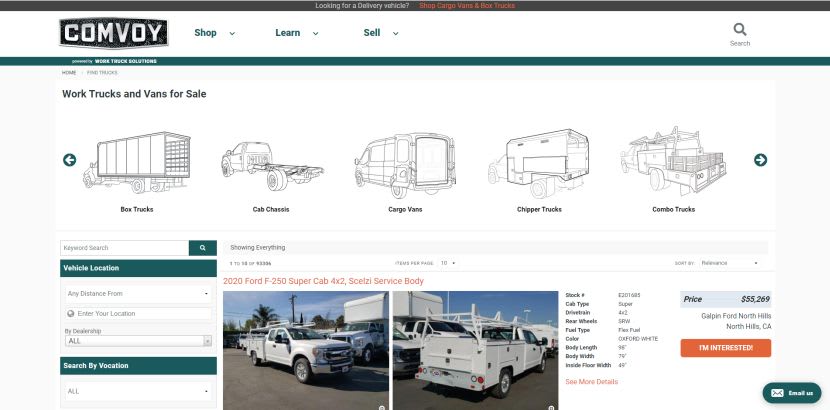Submit keyword search with magnifier button

(x=203, y=248)
